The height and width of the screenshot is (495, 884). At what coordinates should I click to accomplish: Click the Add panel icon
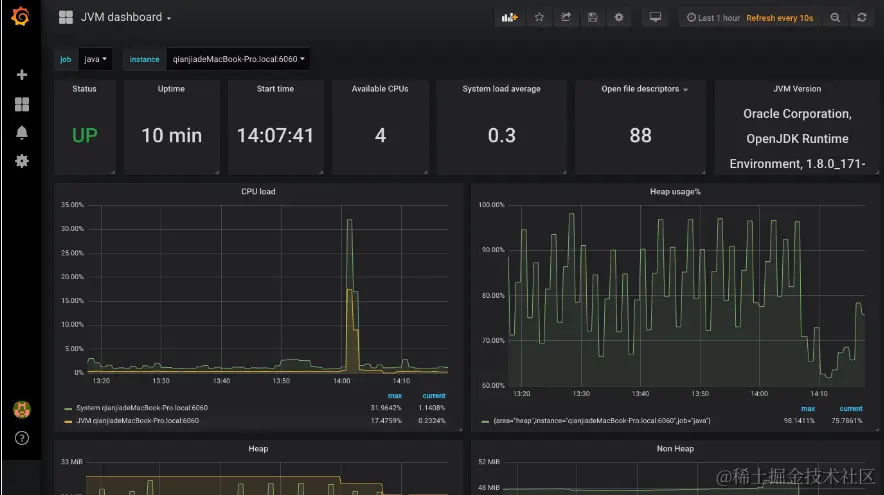pyautogui.click(x=510, y=17)
